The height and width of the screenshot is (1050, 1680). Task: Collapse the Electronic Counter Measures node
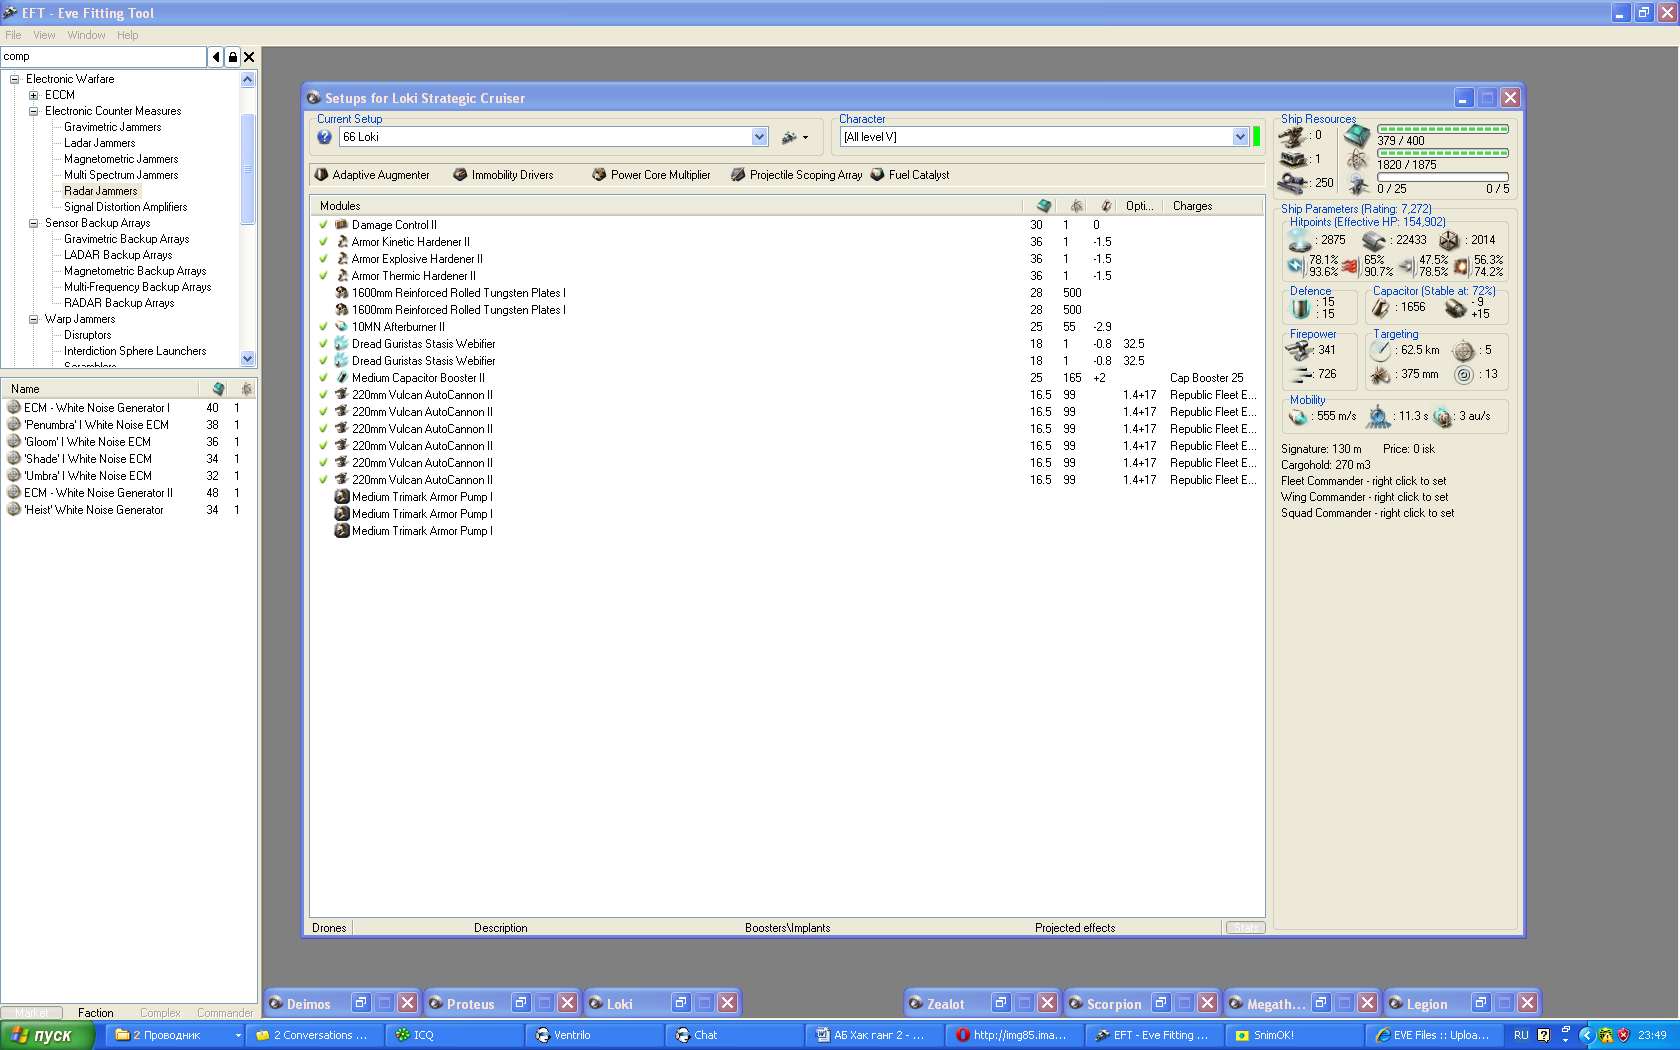(x=33, y=111)
